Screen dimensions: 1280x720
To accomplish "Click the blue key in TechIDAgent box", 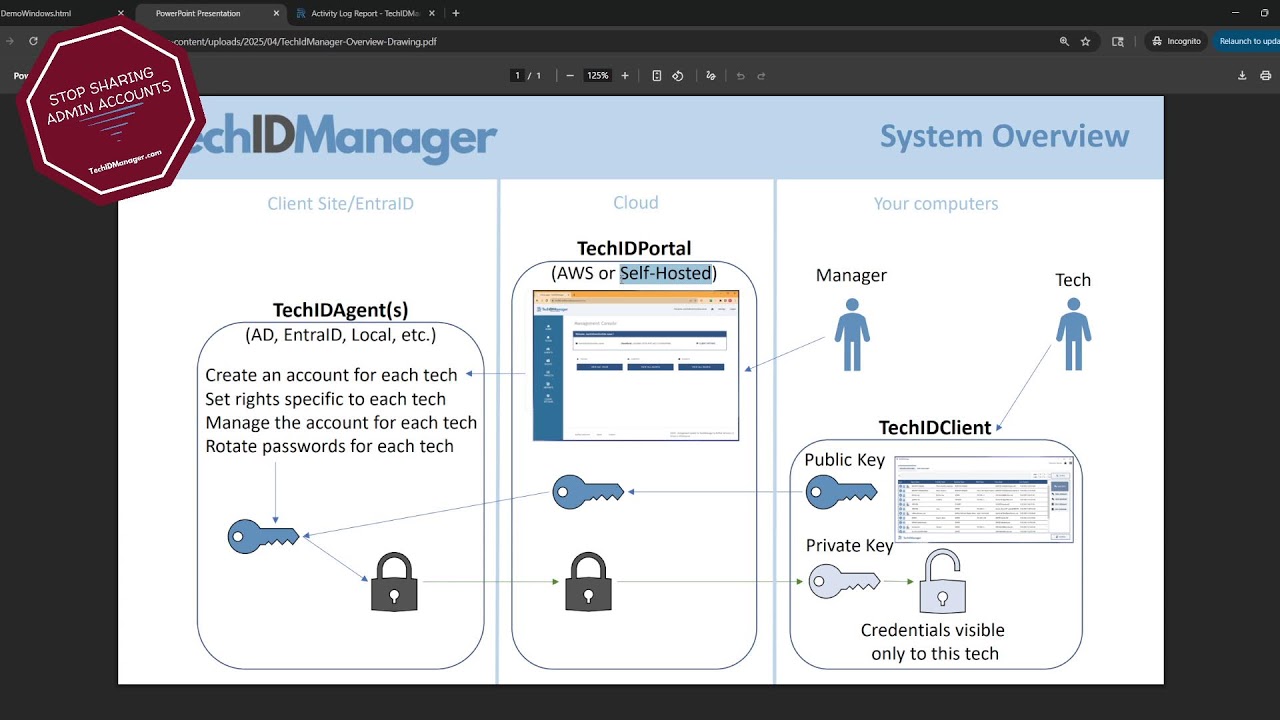I will tap(263, 537).
